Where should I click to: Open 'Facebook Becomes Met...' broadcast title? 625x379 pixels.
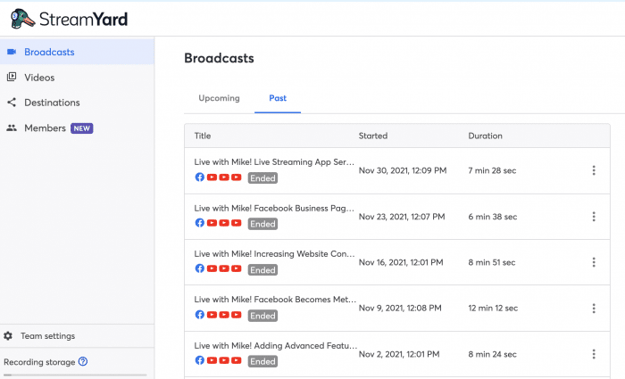click(275, 299)
